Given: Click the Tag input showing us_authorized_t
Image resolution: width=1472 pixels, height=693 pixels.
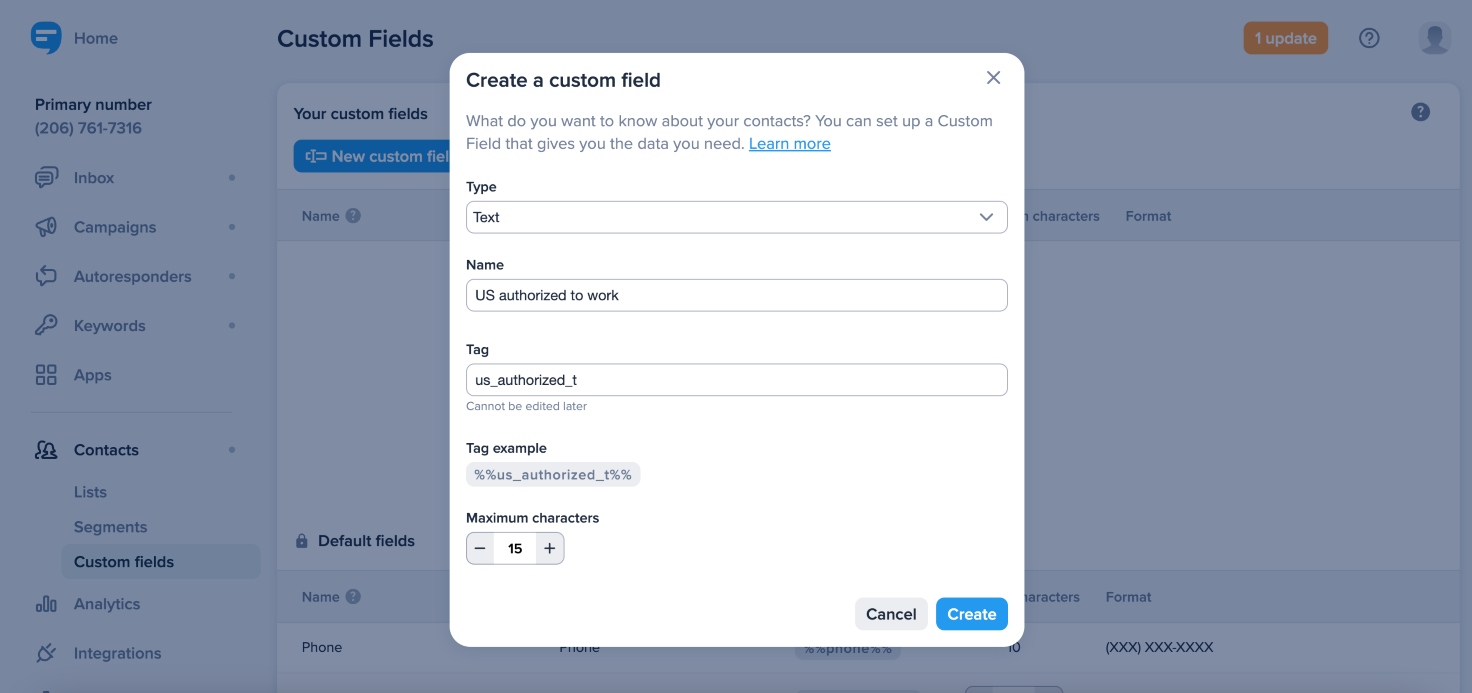Looking at the screenshot, I should (x=736, y=379).
